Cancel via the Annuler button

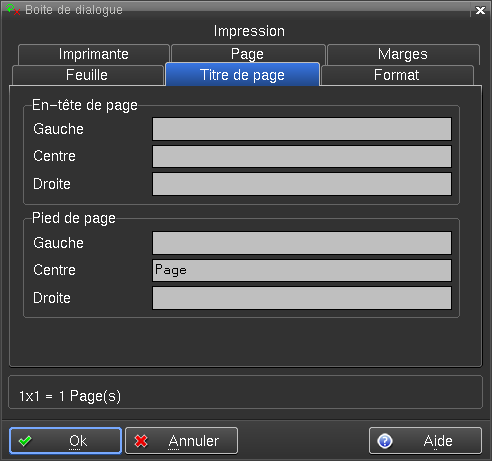pos(181,441)
